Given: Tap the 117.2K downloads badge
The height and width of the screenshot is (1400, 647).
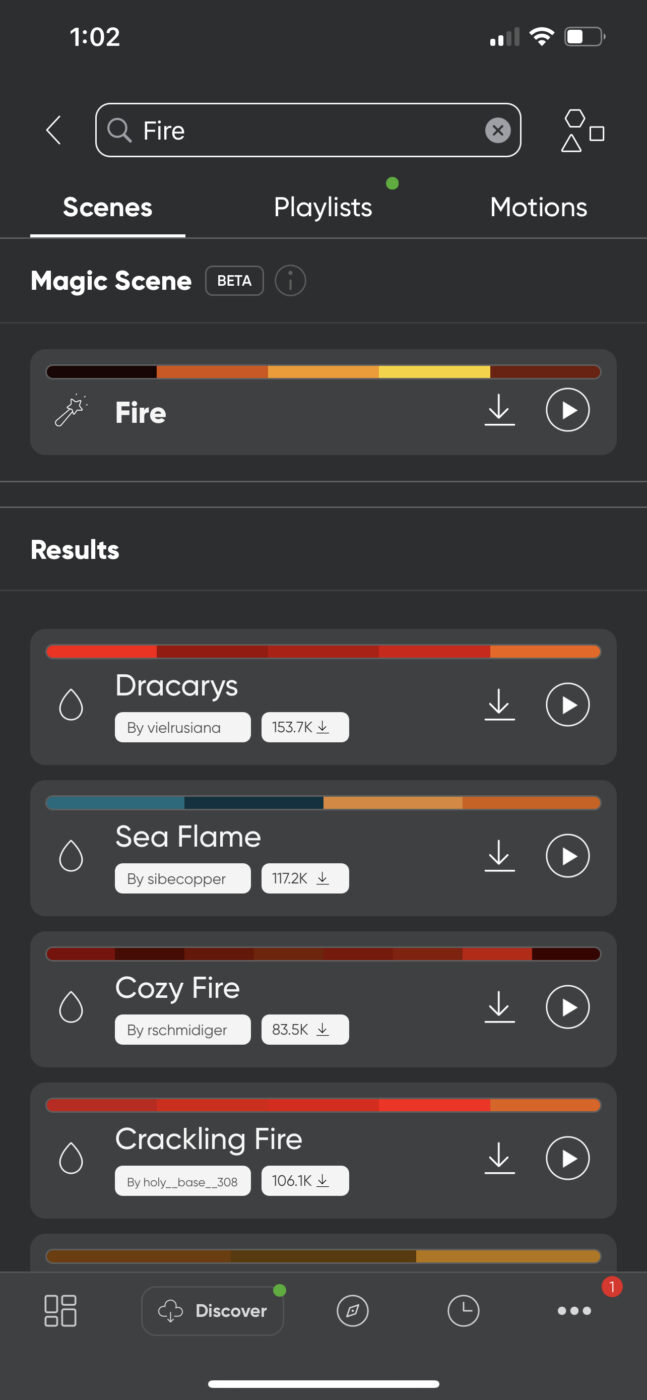Looking at the screenshot, I should (305, 879).
